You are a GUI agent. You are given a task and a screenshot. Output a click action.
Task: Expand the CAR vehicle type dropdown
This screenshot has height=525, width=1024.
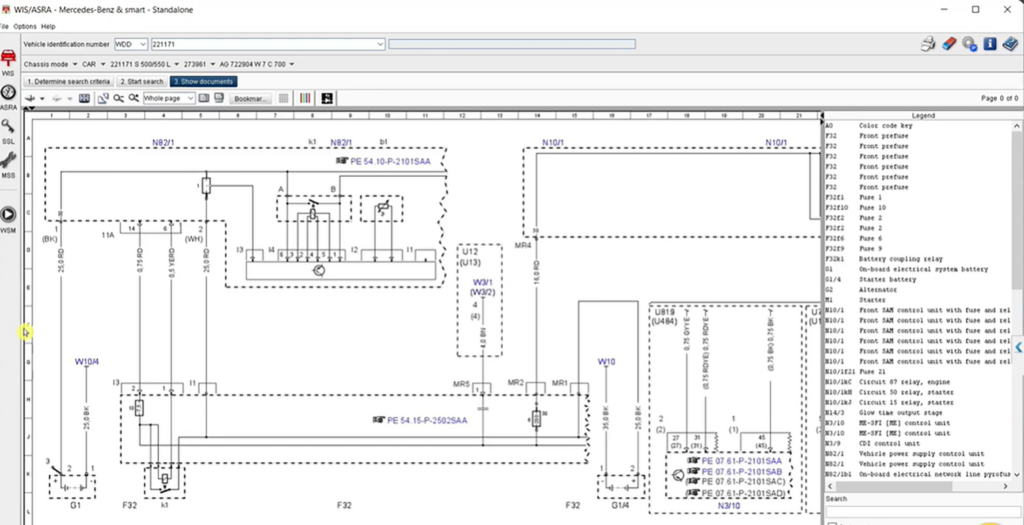101,64
